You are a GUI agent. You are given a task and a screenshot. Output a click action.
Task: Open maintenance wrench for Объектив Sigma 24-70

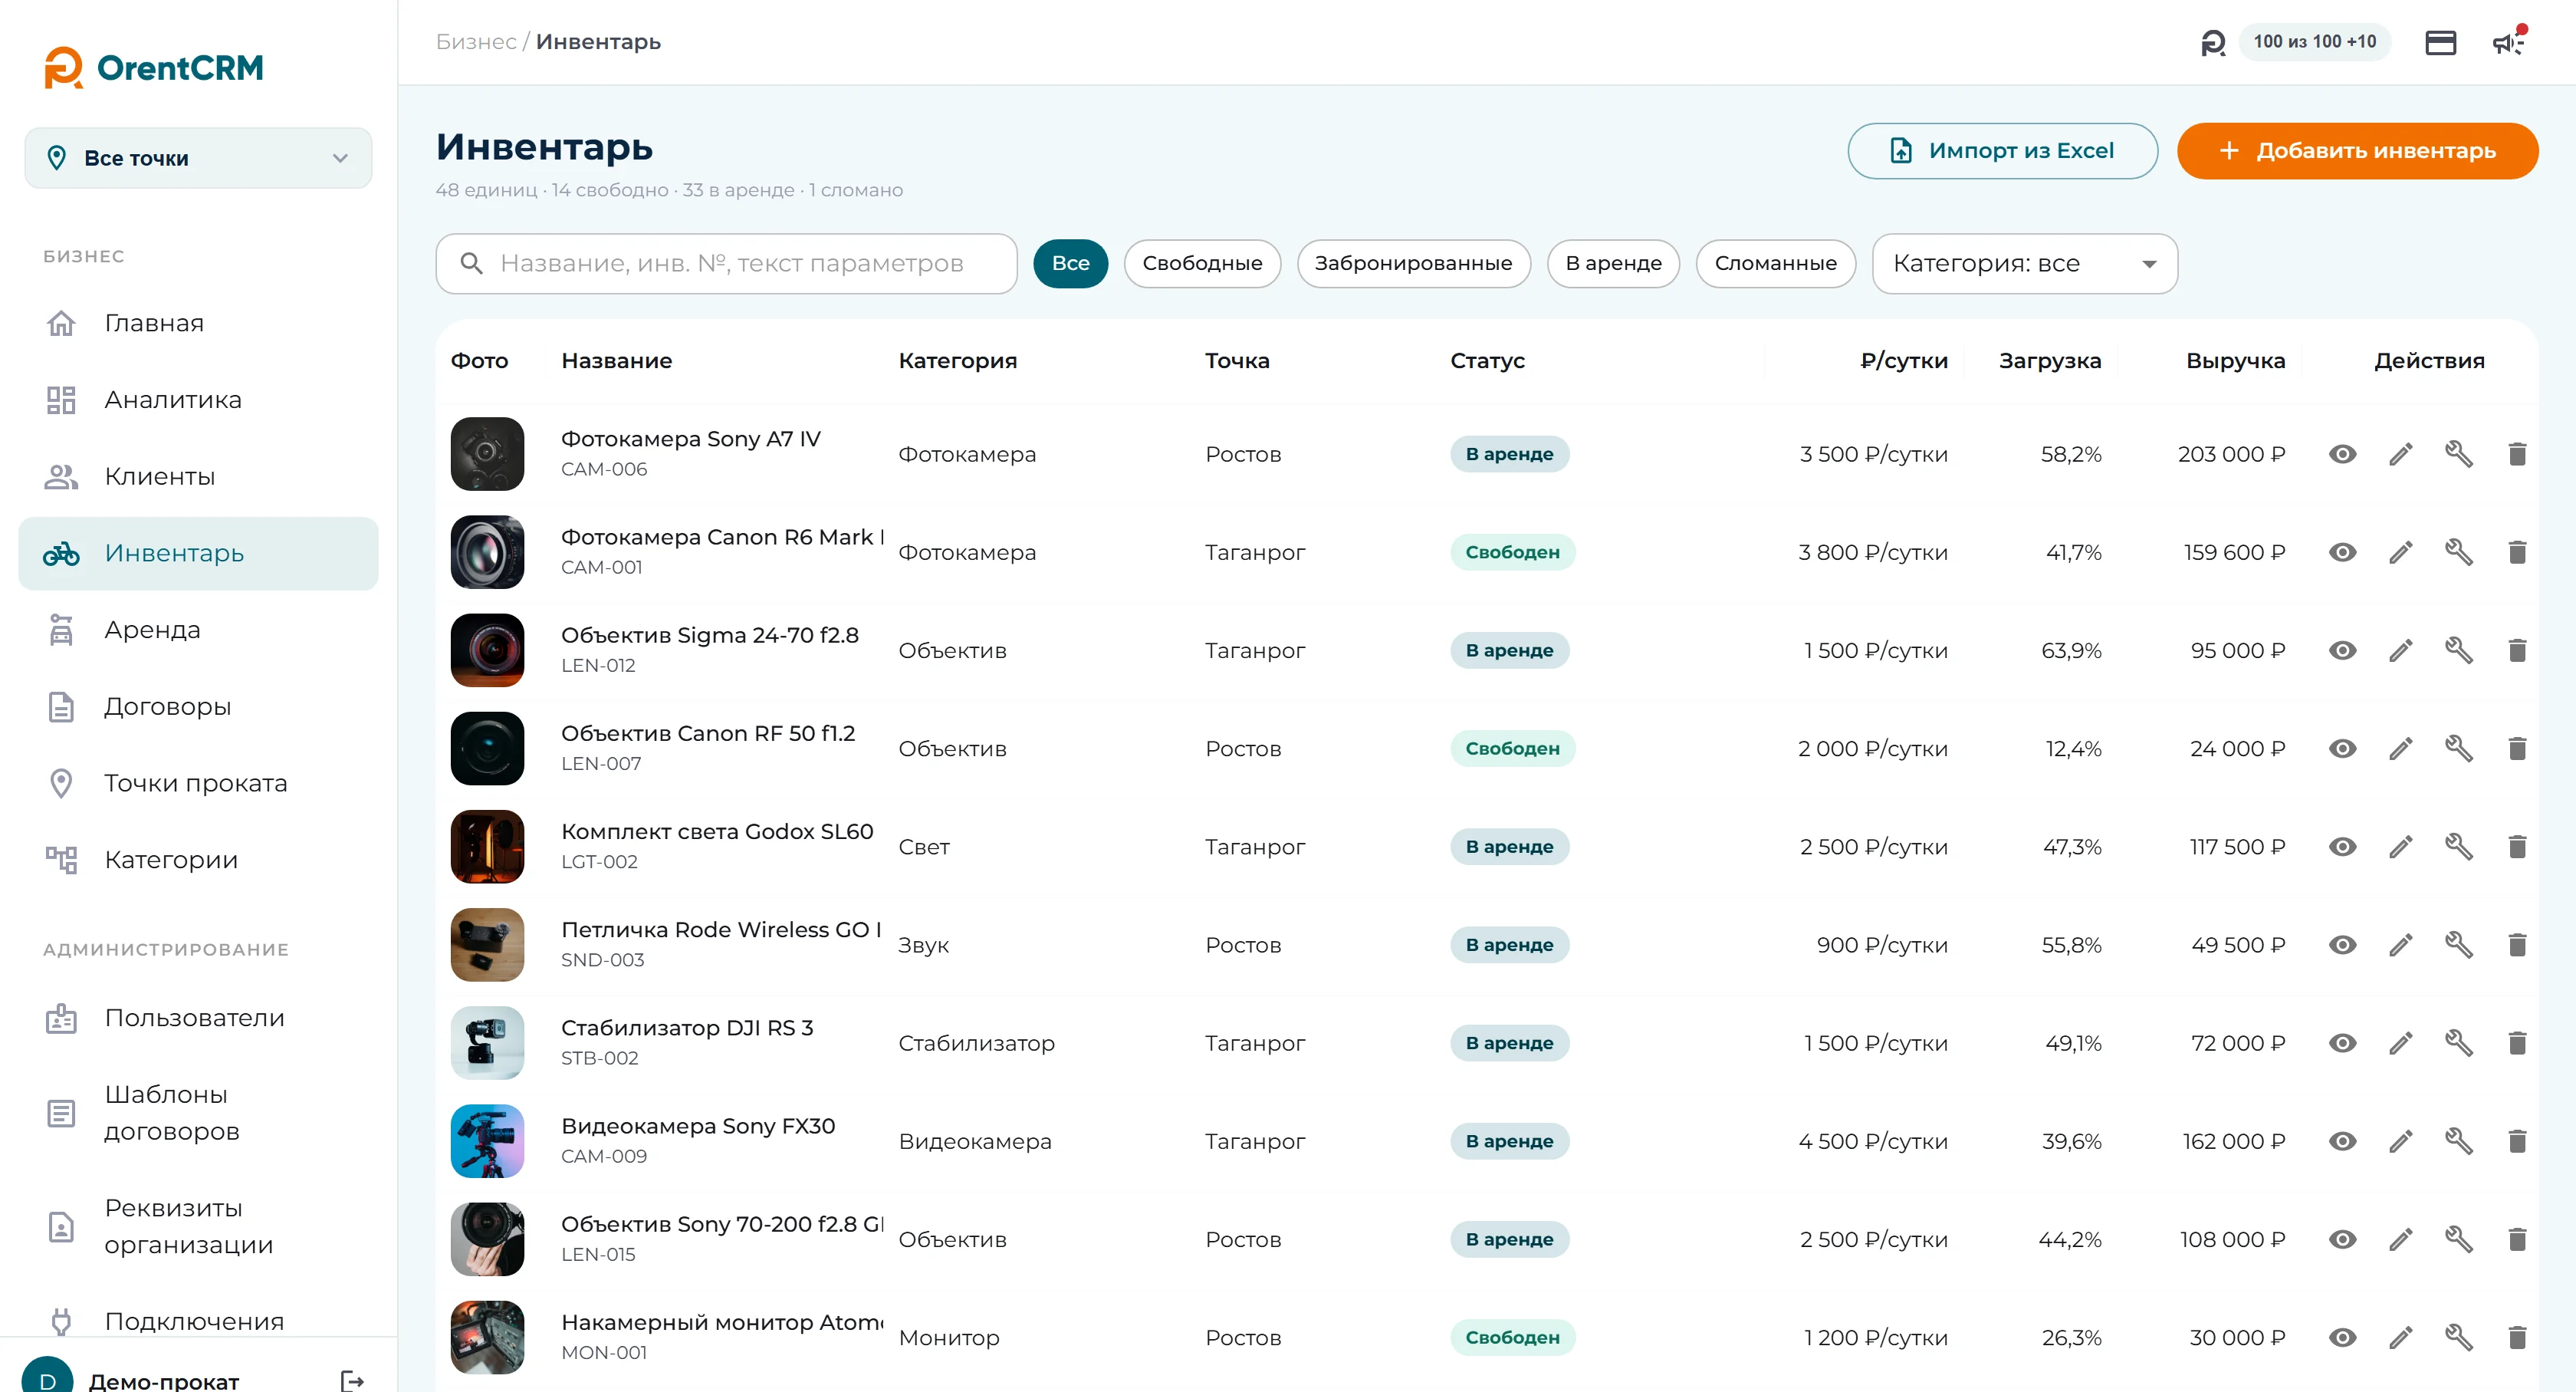[x=2459, y=650]
